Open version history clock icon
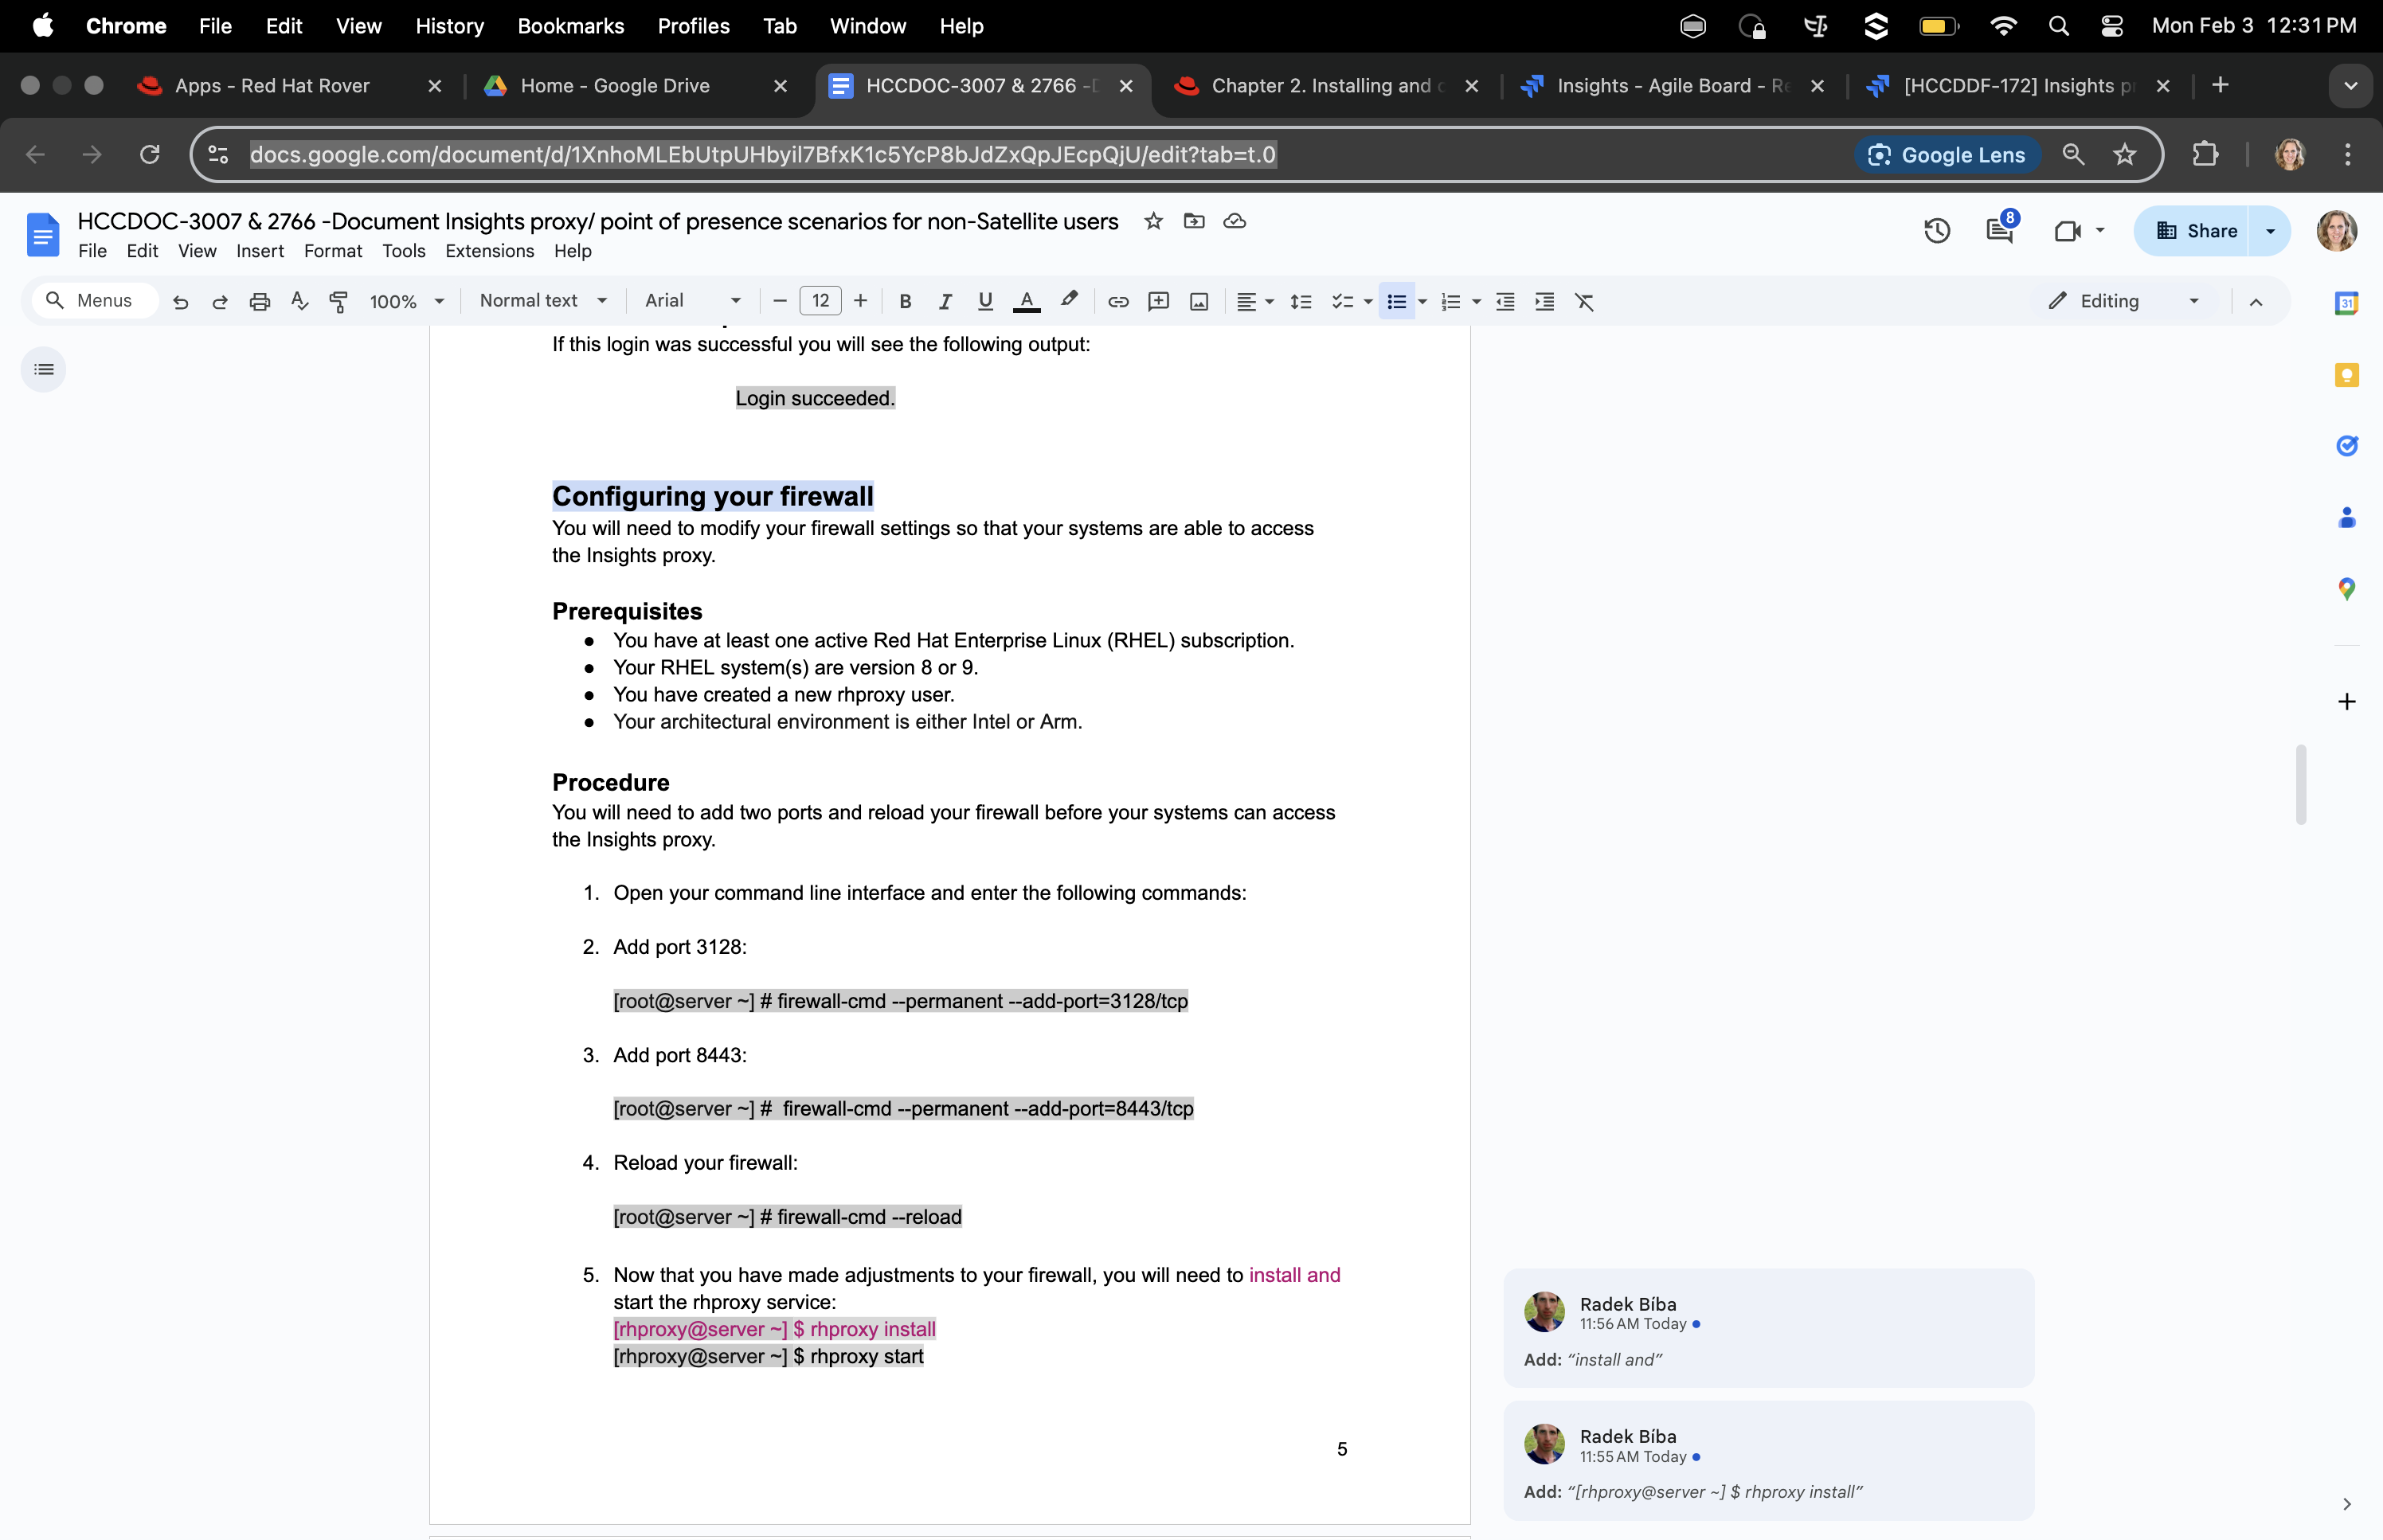This screenshot has width=2383, height=1540. [x=1936, y=231]
